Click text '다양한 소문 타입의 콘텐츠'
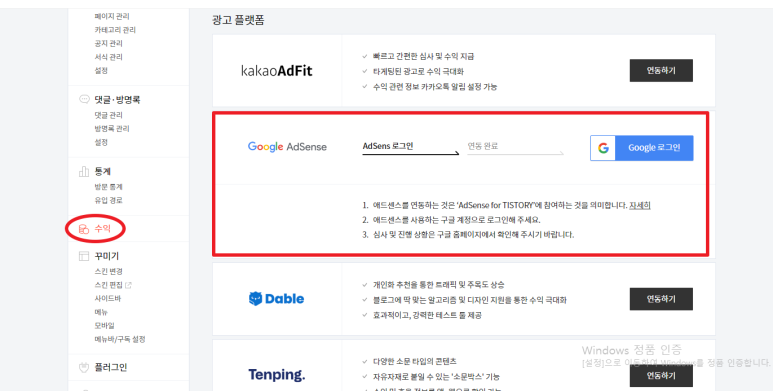The height and width of the screenshot is (391, 773). coord(415,361)
